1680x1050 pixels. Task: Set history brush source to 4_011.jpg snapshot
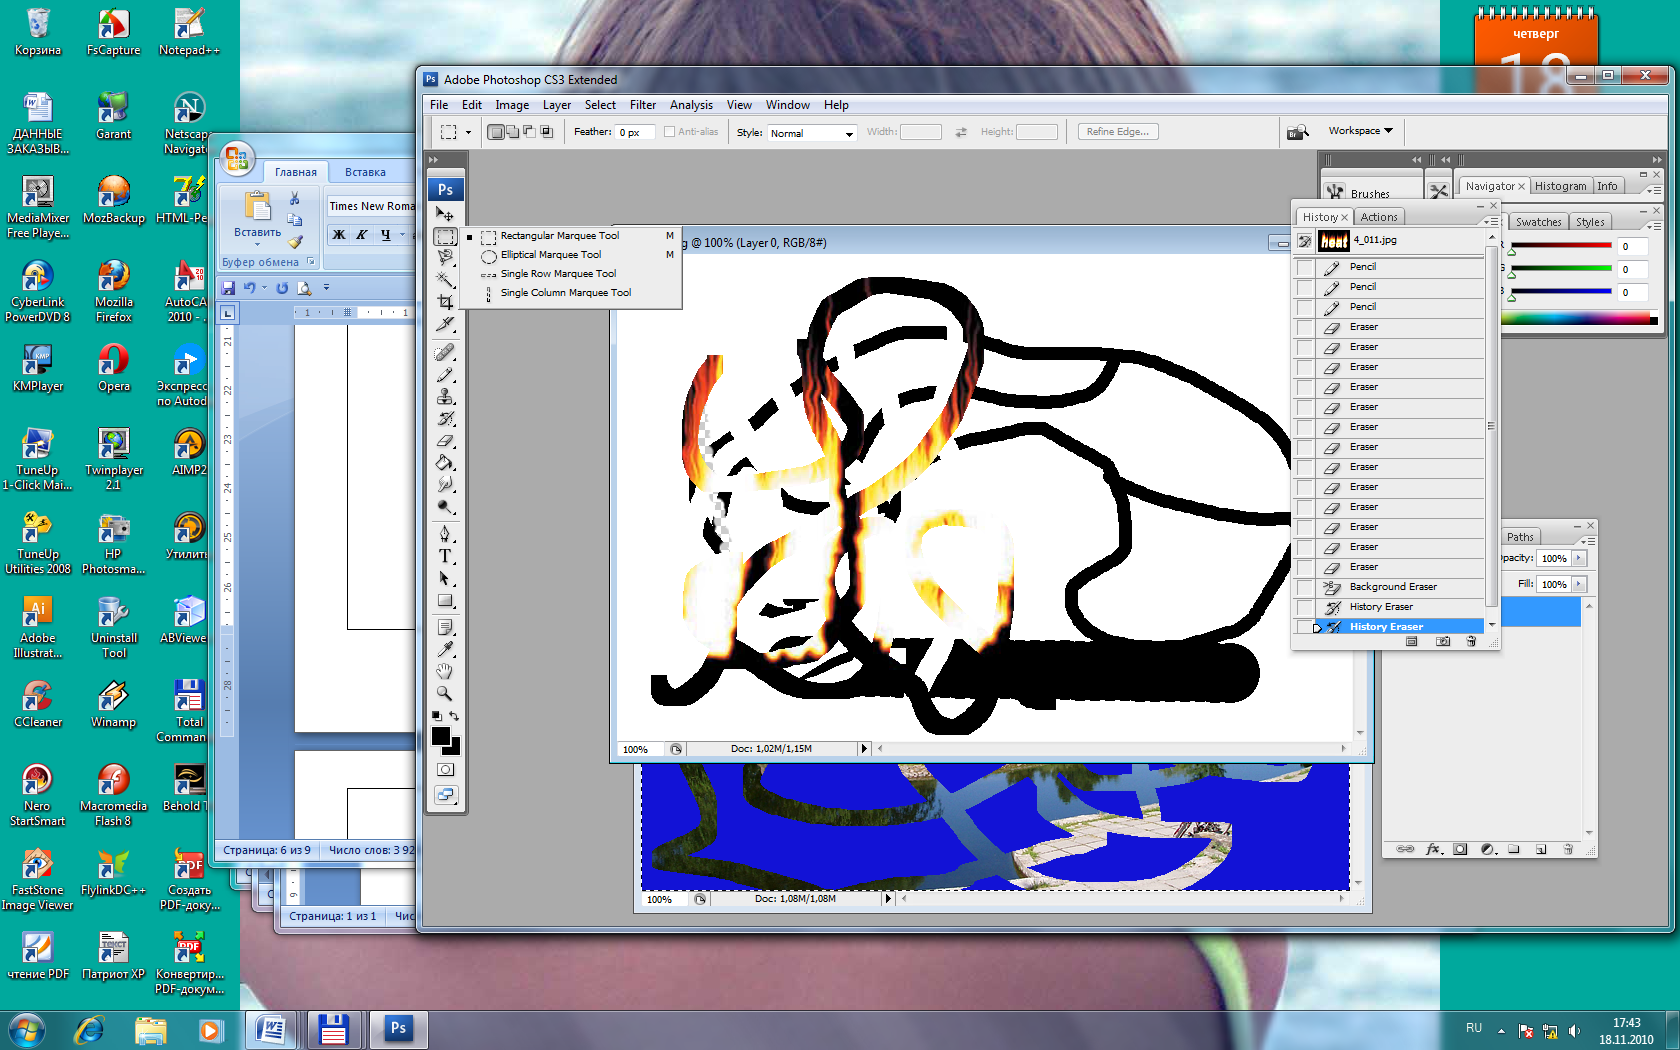(x=1304, y=241)
